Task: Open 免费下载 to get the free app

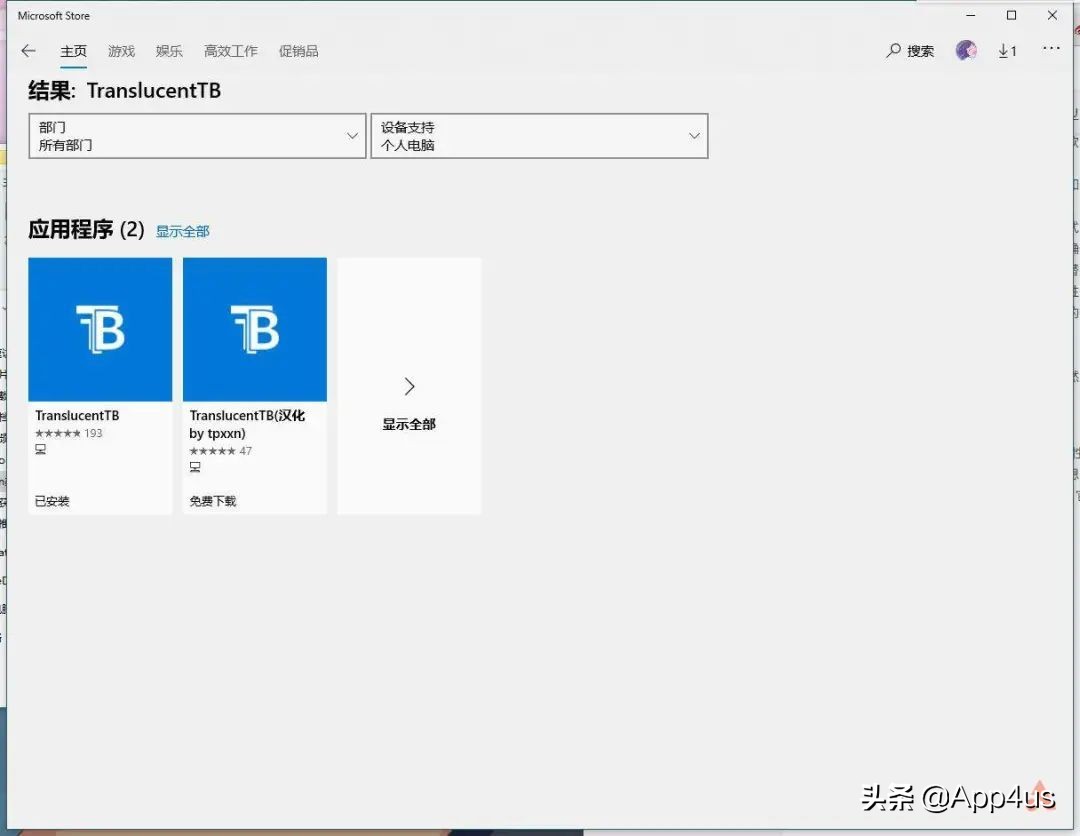Action: point(211,500)
